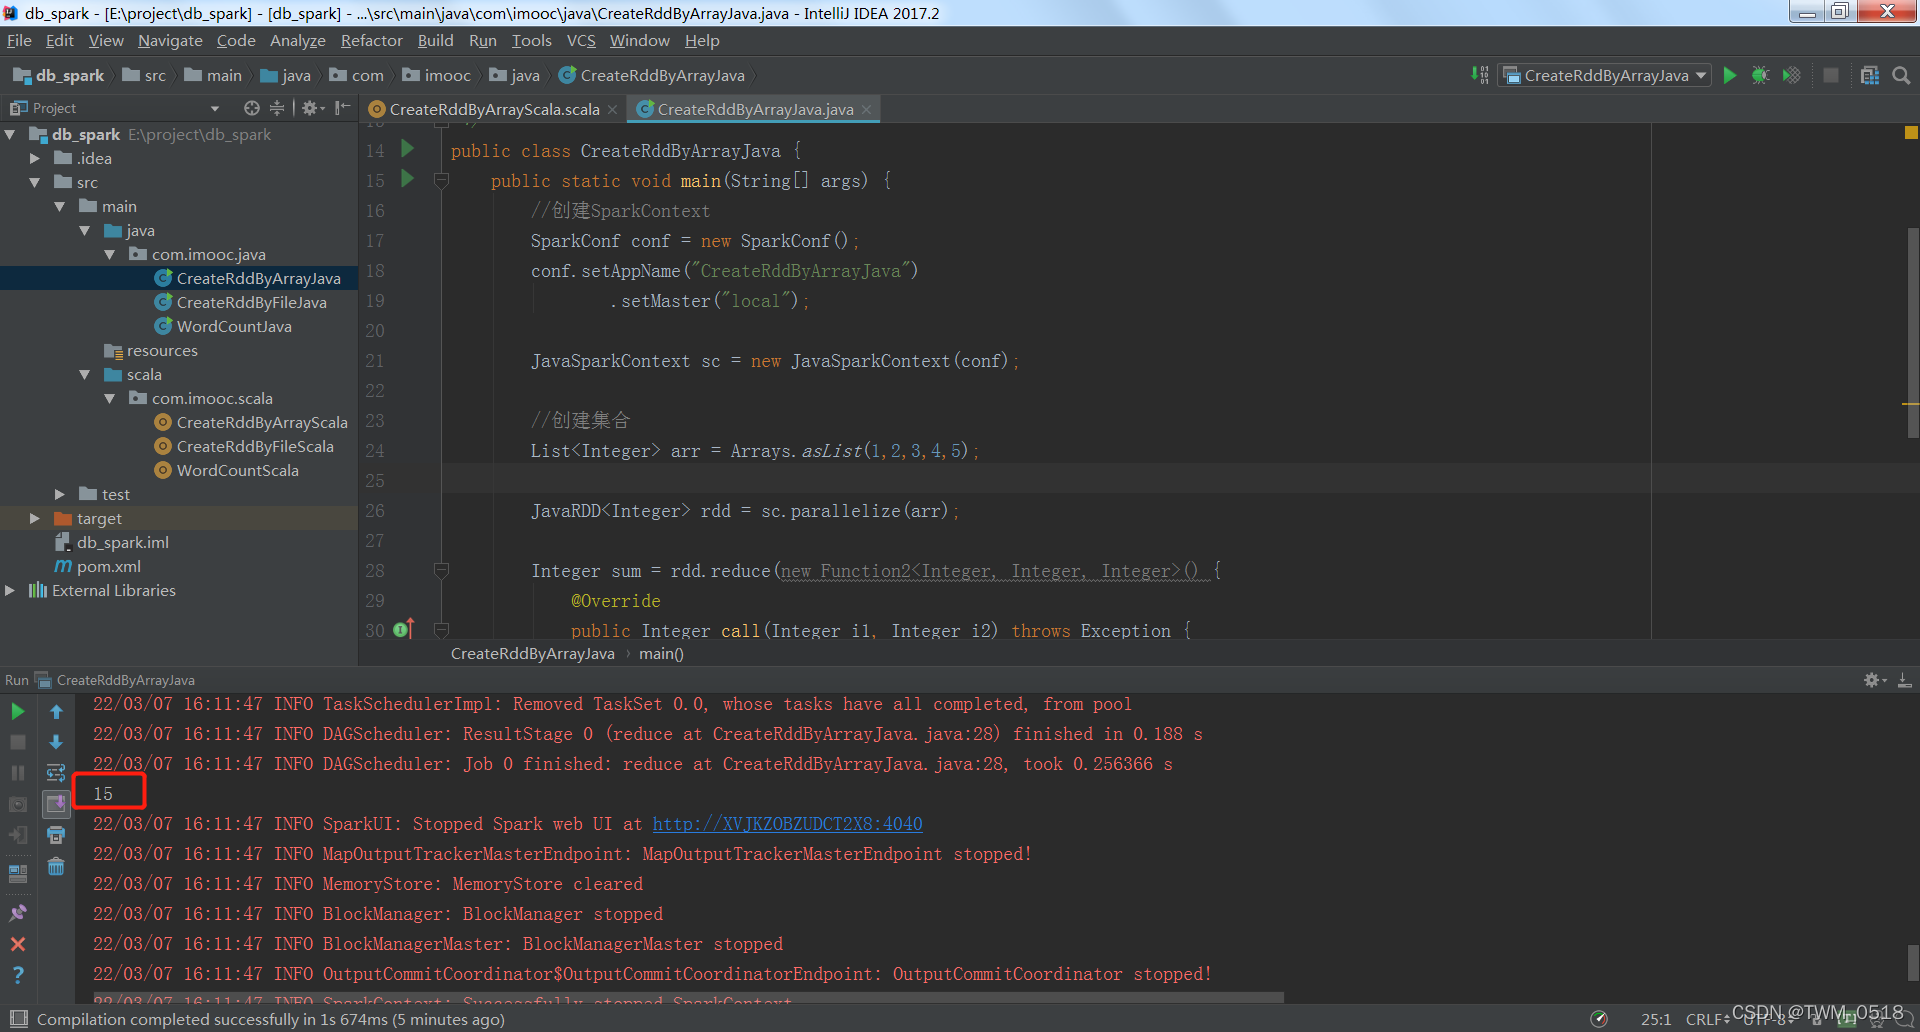Open Project panel settings gear
The image size is (1920, 1032).
(x=312, y=108)
